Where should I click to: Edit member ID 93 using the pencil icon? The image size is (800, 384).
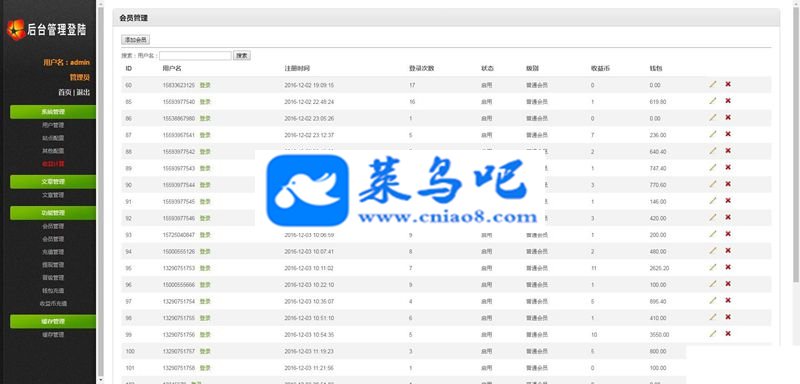[713, 234]
